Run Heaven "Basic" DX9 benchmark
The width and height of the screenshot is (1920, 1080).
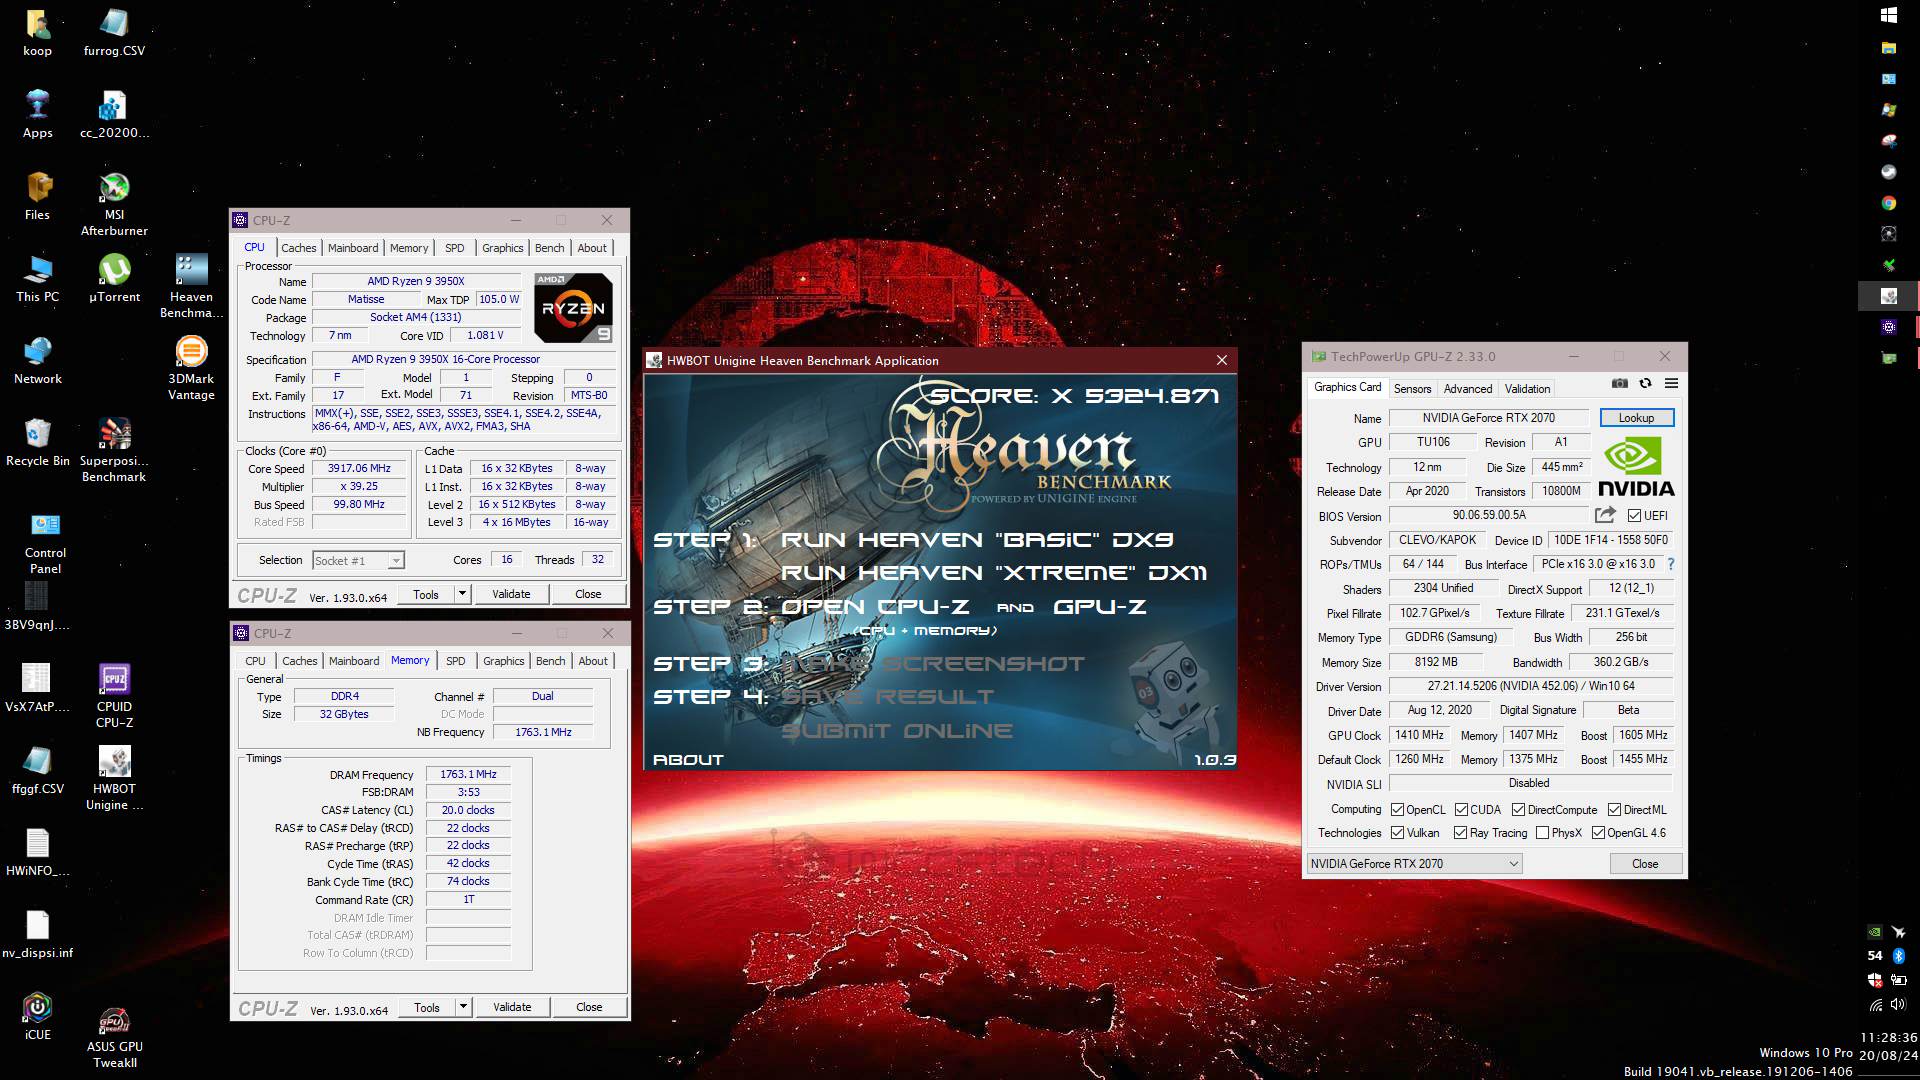976,540
